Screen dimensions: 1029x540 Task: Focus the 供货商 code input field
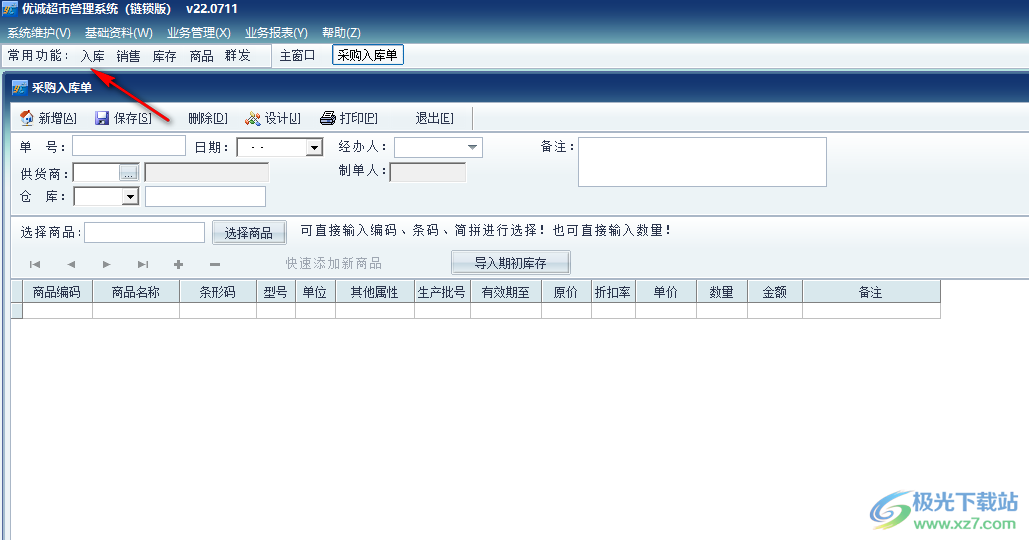click(x=96, y=173)
